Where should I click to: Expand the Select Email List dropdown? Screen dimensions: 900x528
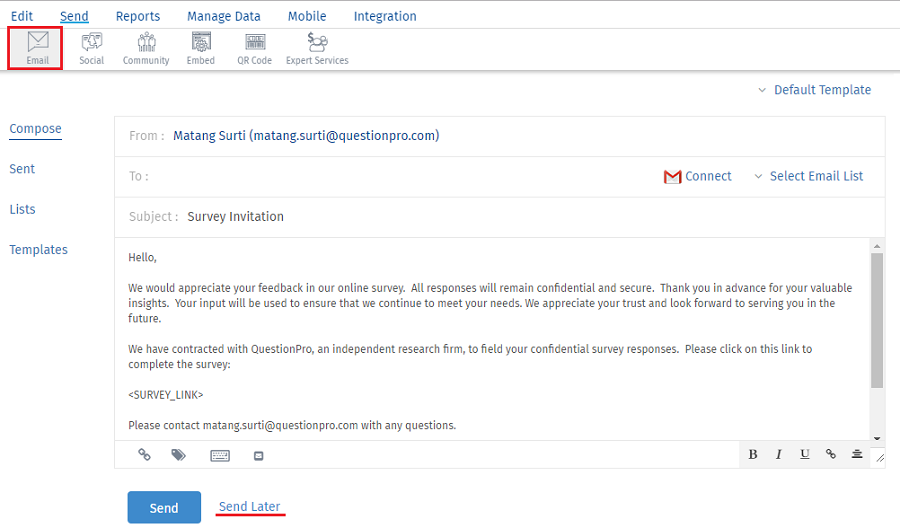[x=809, y=176]
